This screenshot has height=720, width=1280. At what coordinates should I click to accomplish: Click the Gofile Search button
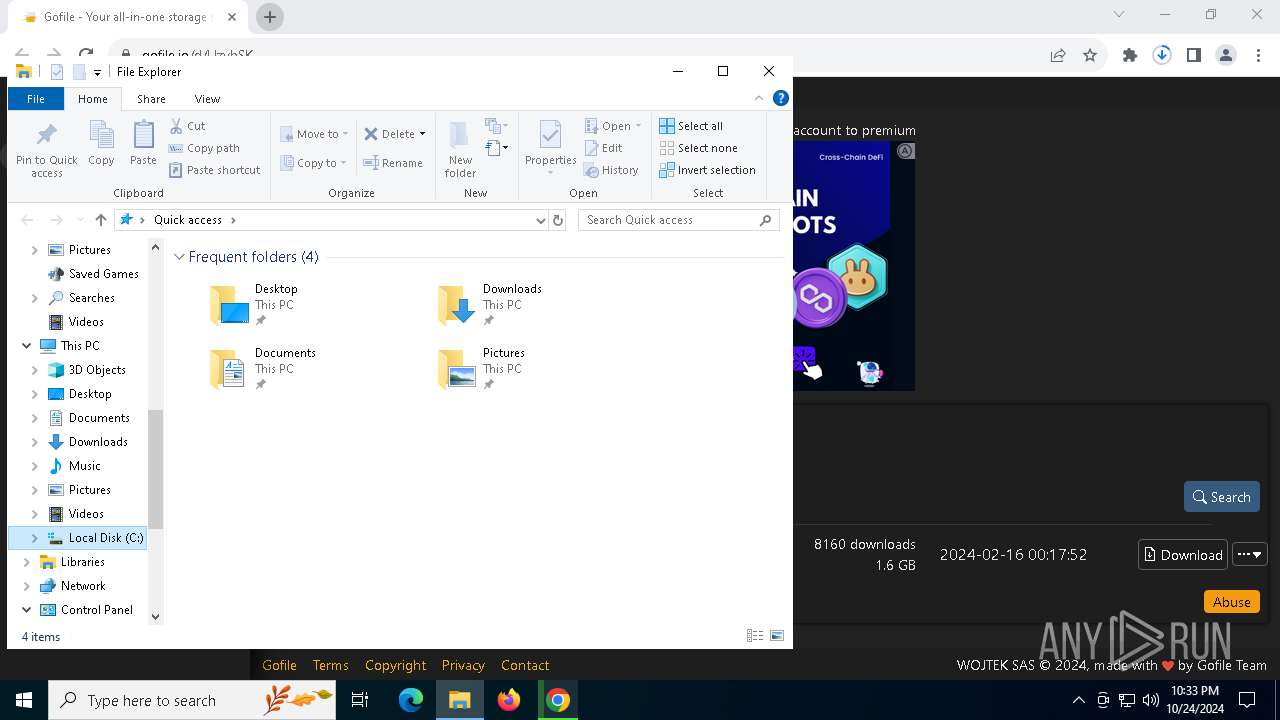(x=1221, y=497)
